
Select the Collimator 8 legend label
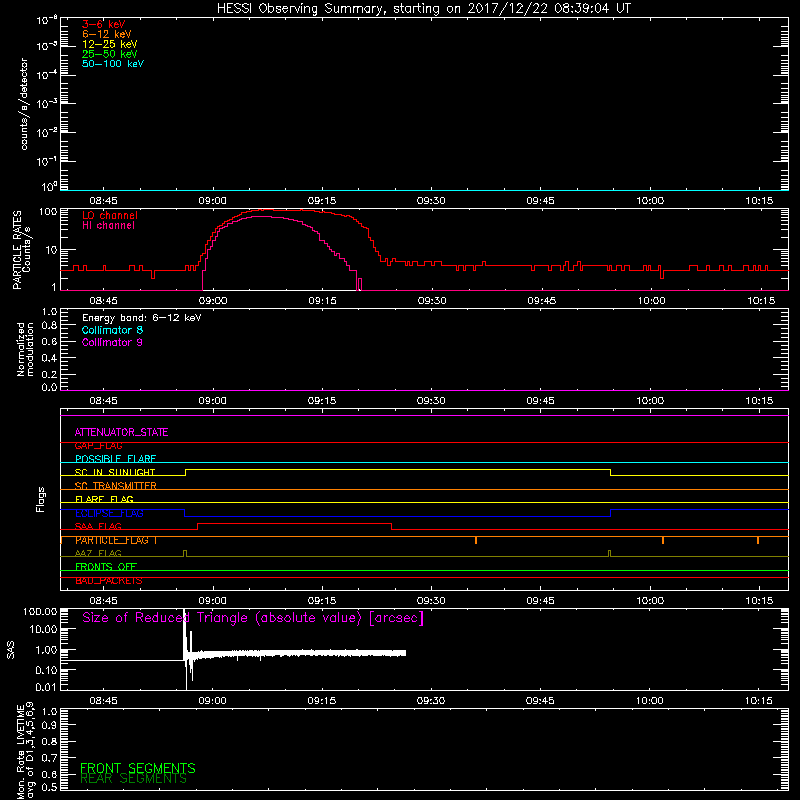(x=112, y=330)
